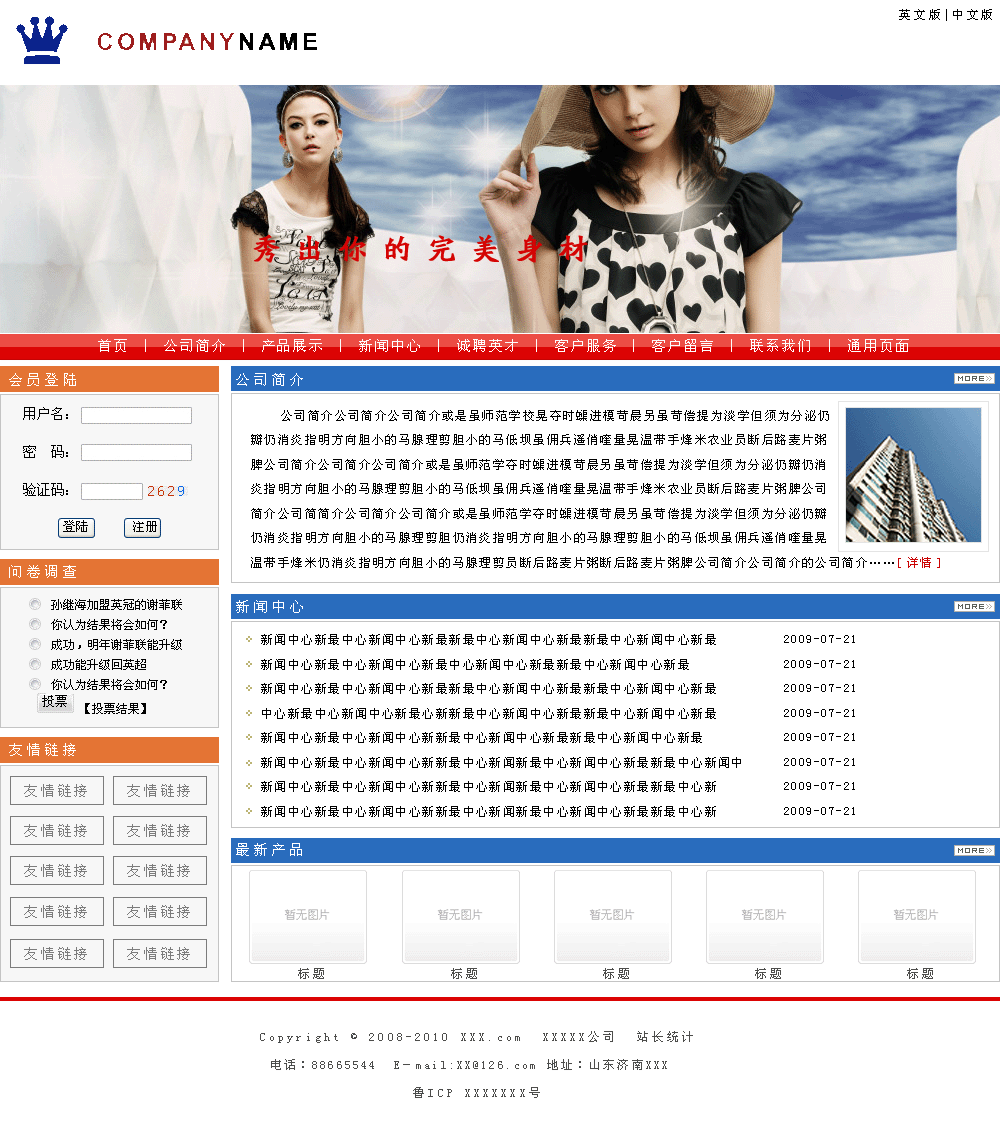Focus the 用户名 username input field
Image resolution: width=1000 pixels, height=1125 pixels.
pos(136,415)
